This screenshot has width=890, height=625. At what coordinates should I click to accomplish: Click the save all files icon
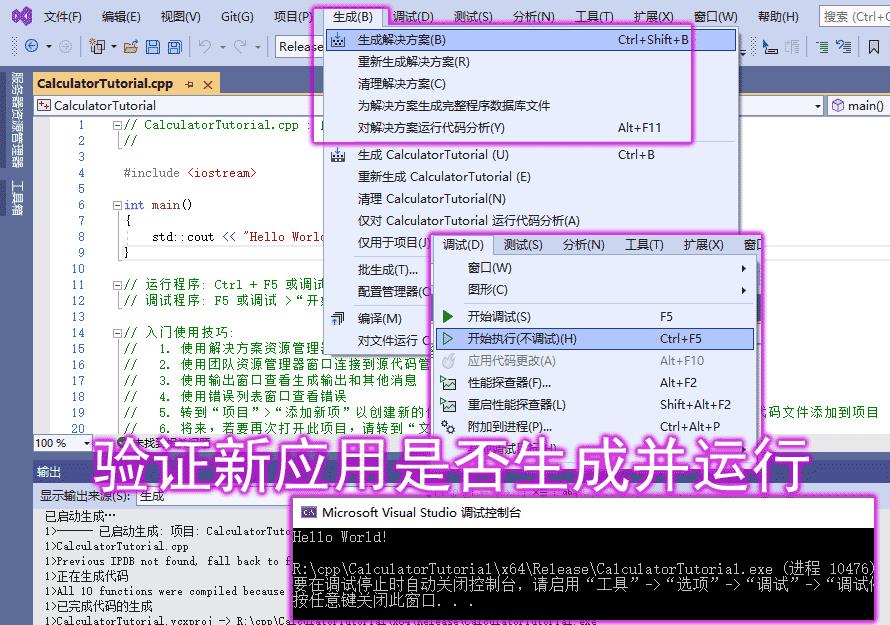point(175,46)
